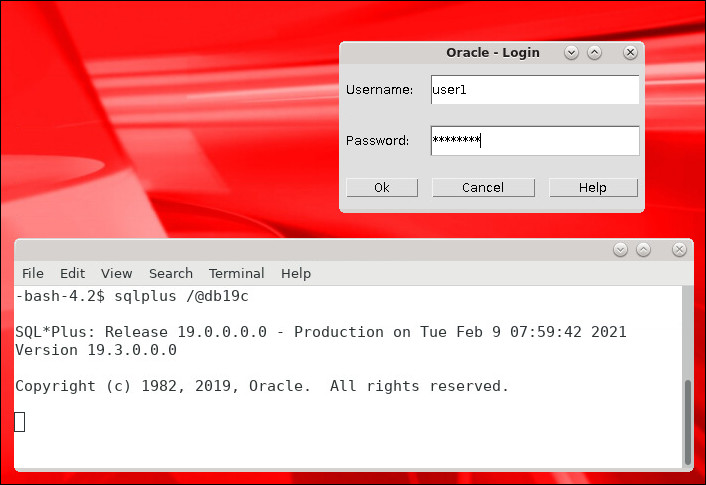Open Help in the Oracle login dialog

[593, 187]
